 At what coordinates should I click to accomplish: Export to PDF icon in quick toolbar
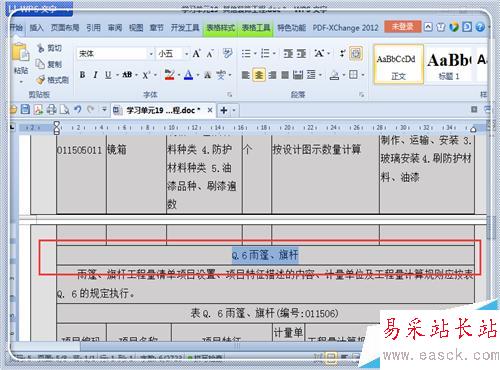38,109
